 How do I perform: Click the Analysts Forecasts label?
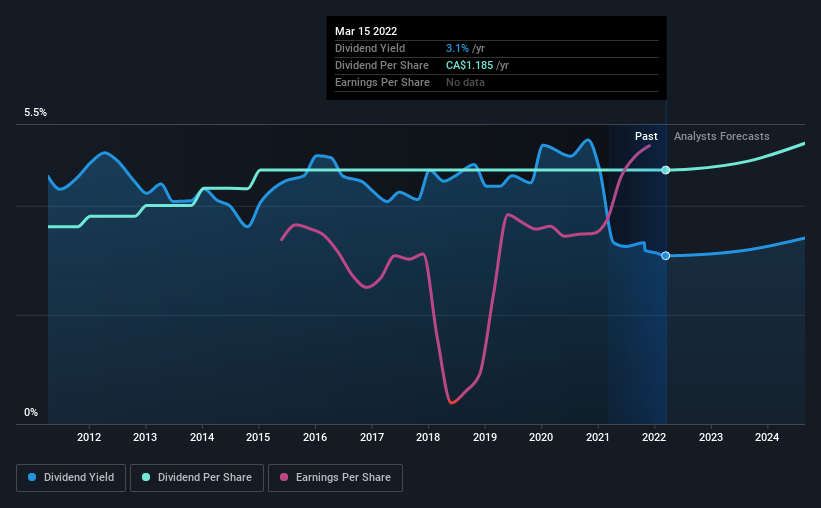[x=722, y=136]
